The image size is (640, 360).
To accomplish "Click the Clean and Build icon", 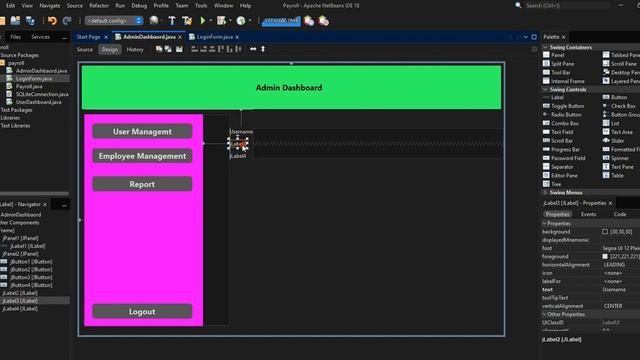I will point(187,20).
